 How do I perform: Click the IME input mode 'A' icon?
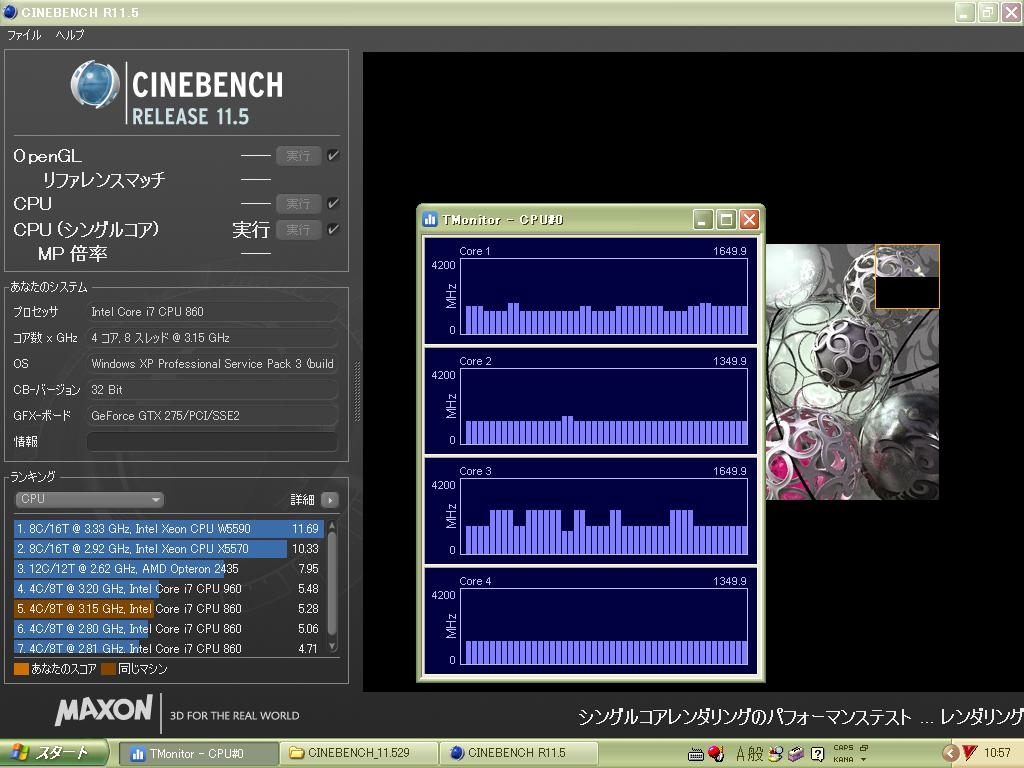click(x=742, y=753)
